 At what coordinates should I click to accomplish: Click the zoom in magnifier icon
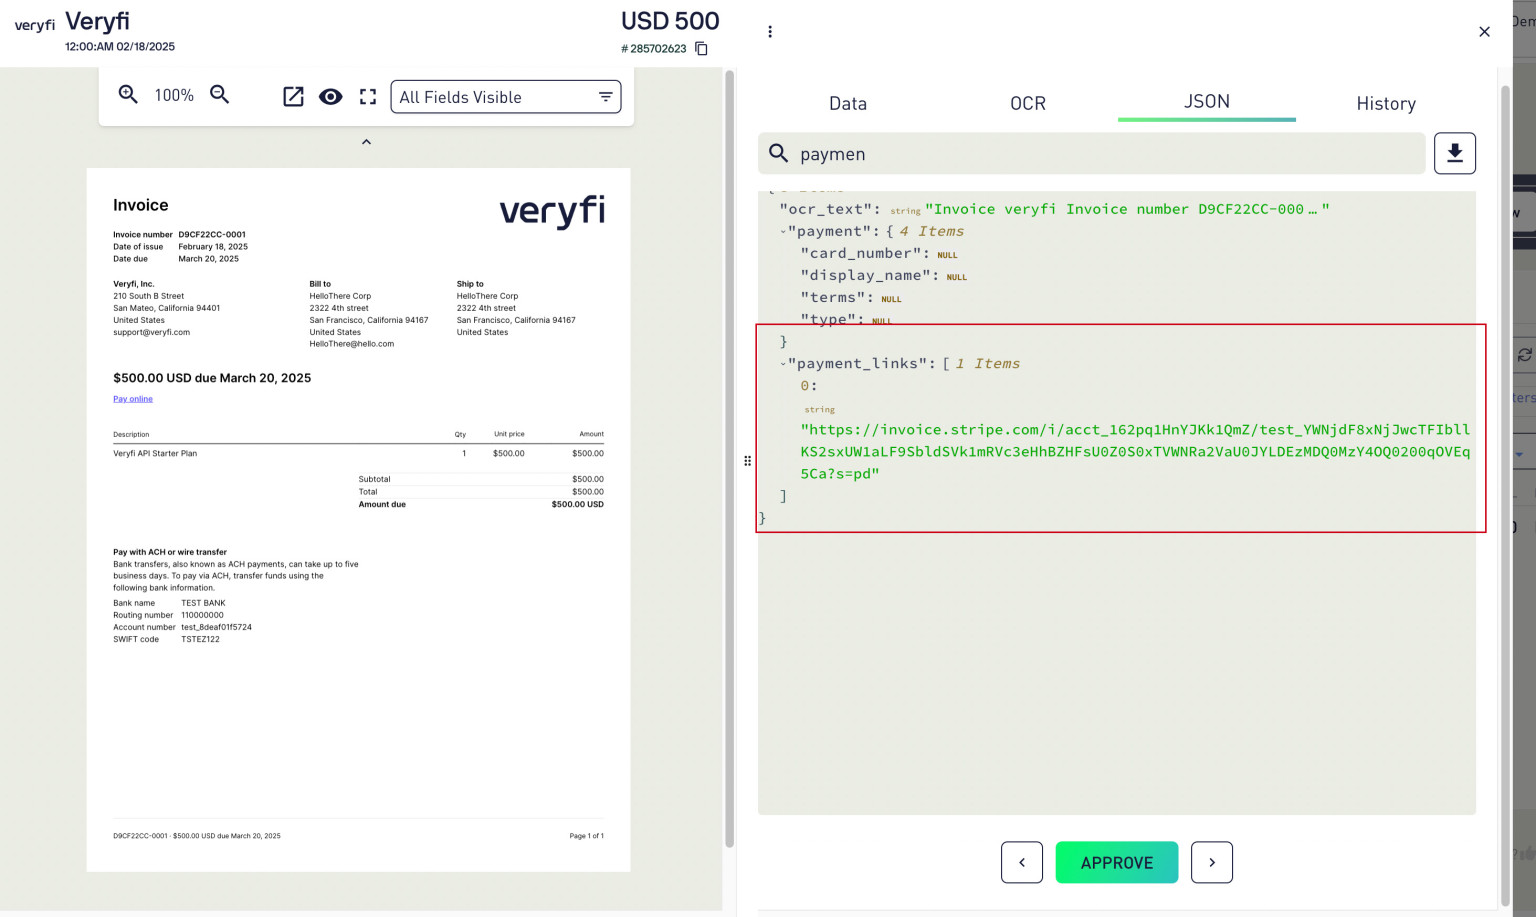(128, 95)
